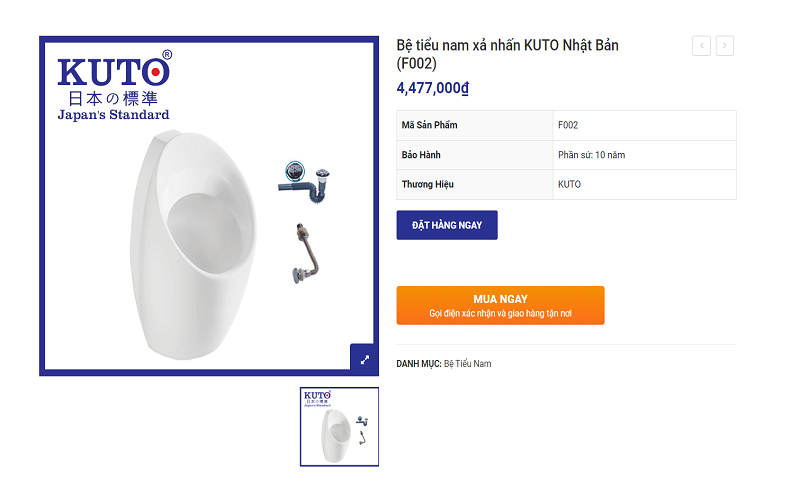This screenshot has width=800, height=500.
Task: Click the product title Bệ tiểu nam
Action: click(x=507, y=54)
